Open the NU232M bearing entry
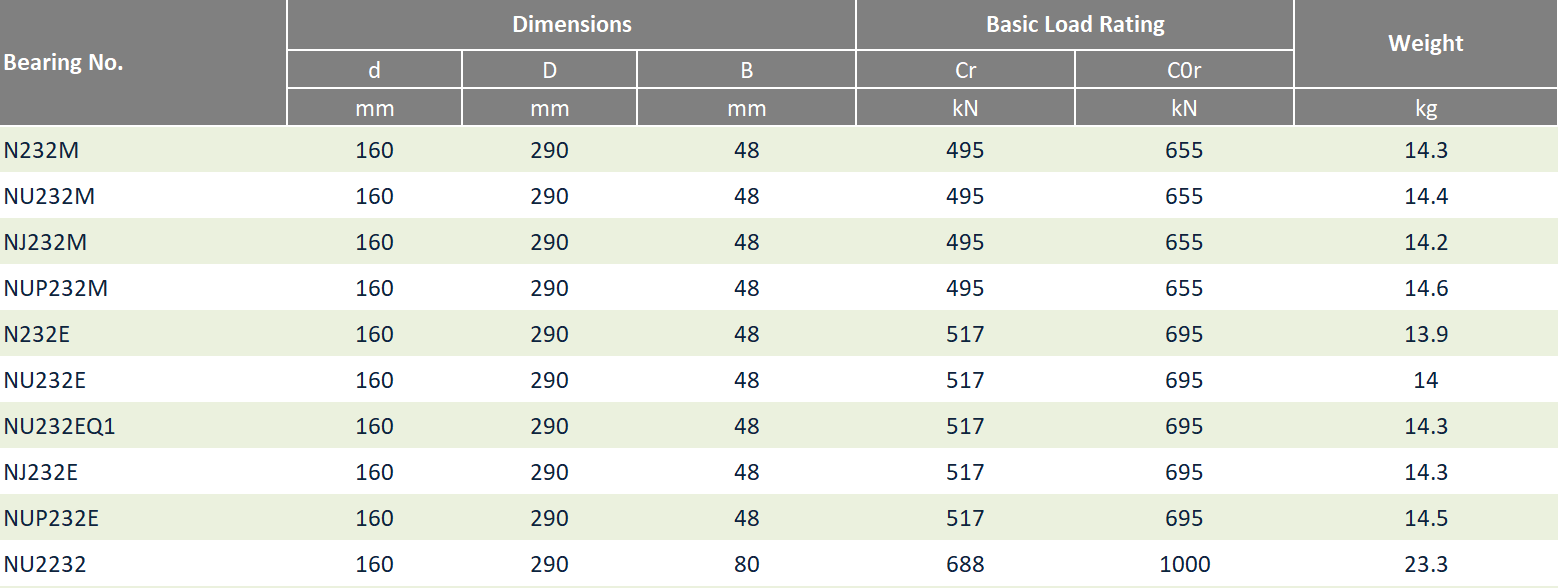Image resolution: width=1558 pixels, height=588 pixels. [49, 196]
